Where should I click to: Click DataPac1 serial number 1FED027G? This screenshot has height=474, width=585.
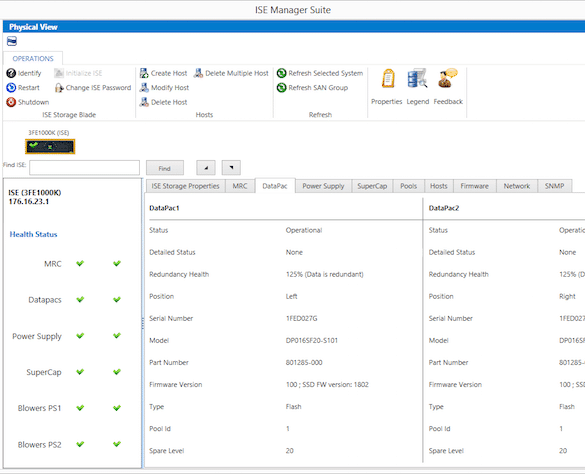pyautogui.click(x=301, y=318)
